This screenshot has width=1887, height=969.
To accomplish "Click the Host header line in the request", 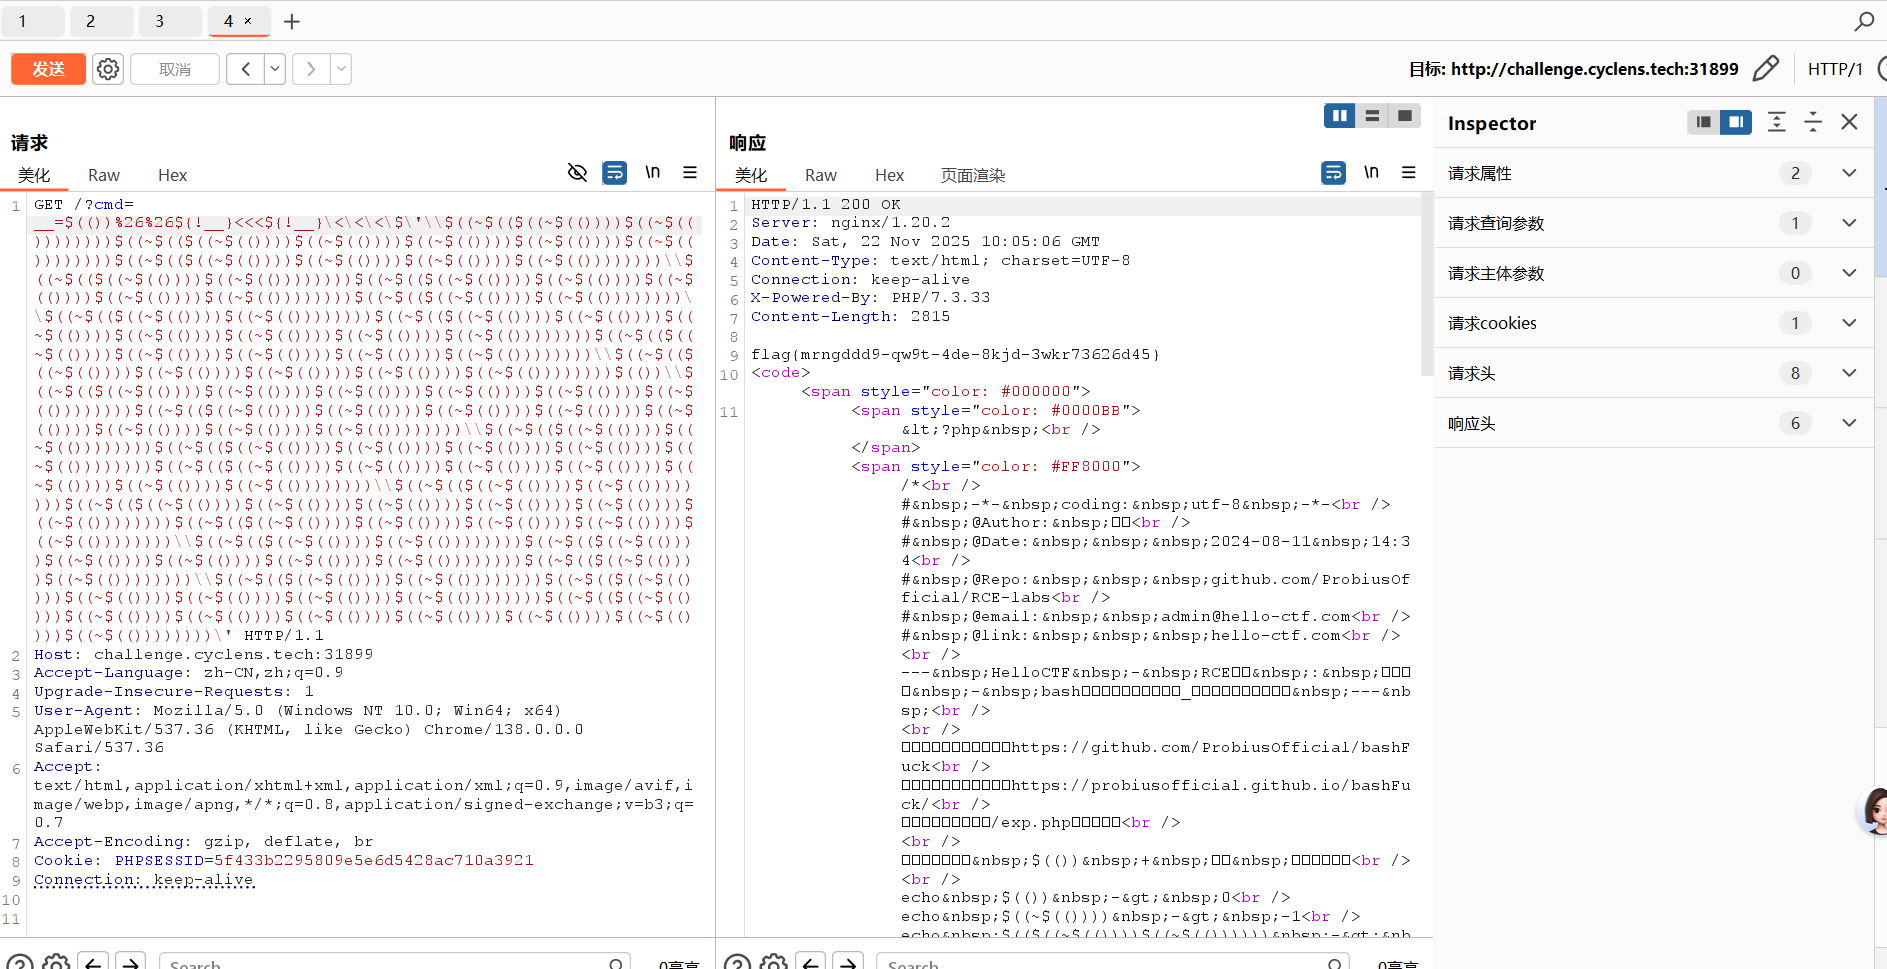I will (204, 654).
